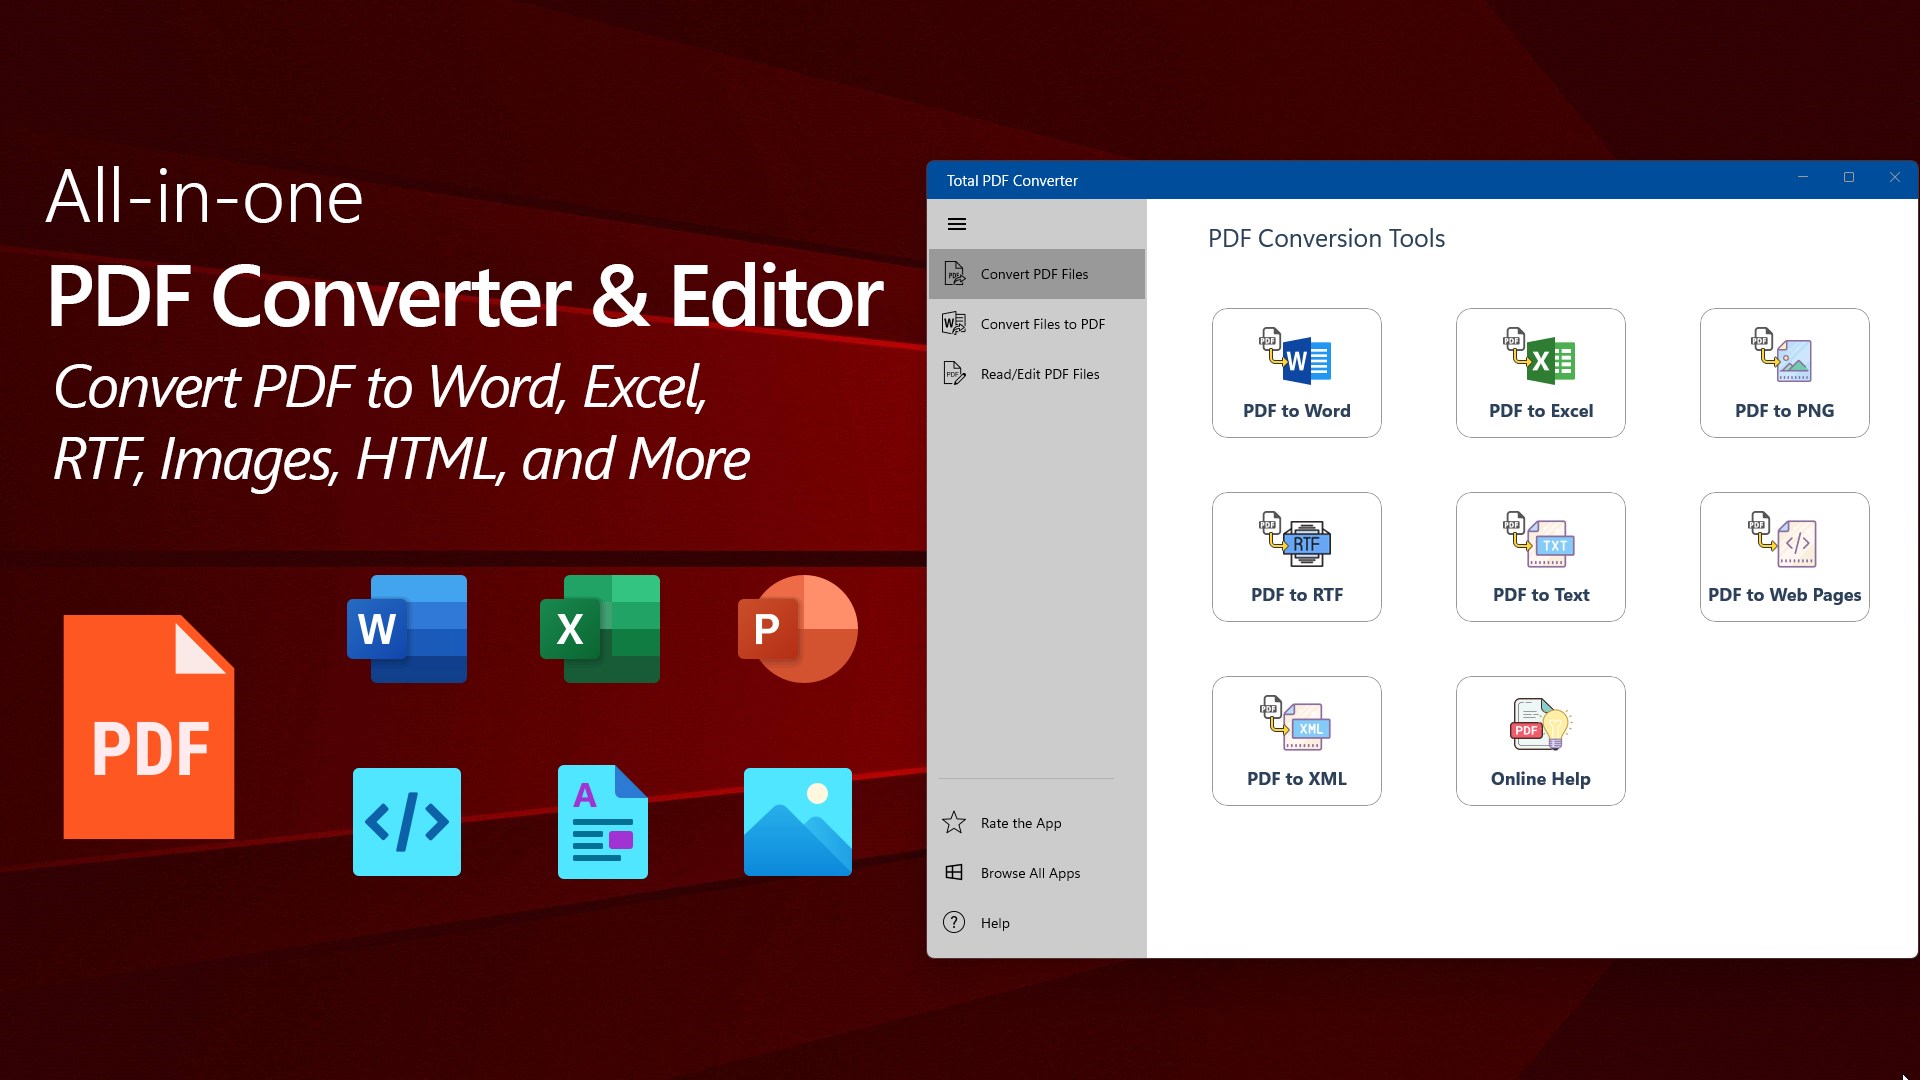Select the PDF to XML converter
1920x1080 pixels.
pyautogui.click(x=1296, y=740)
